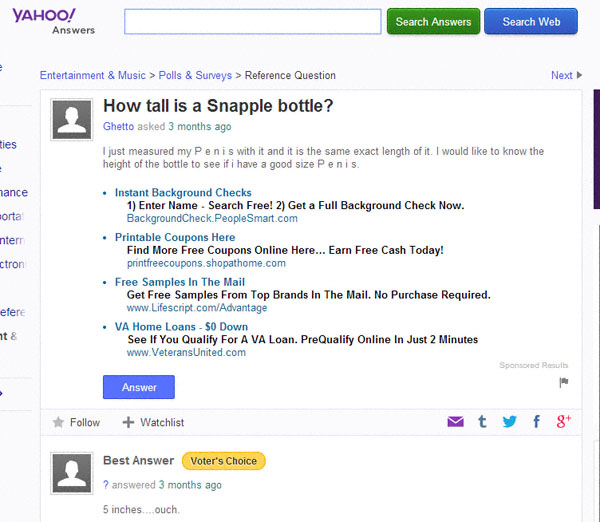This screenshot has width=600, height=522.
Task: Open Instant Background Checks ad link
Action: pos(183,193)
